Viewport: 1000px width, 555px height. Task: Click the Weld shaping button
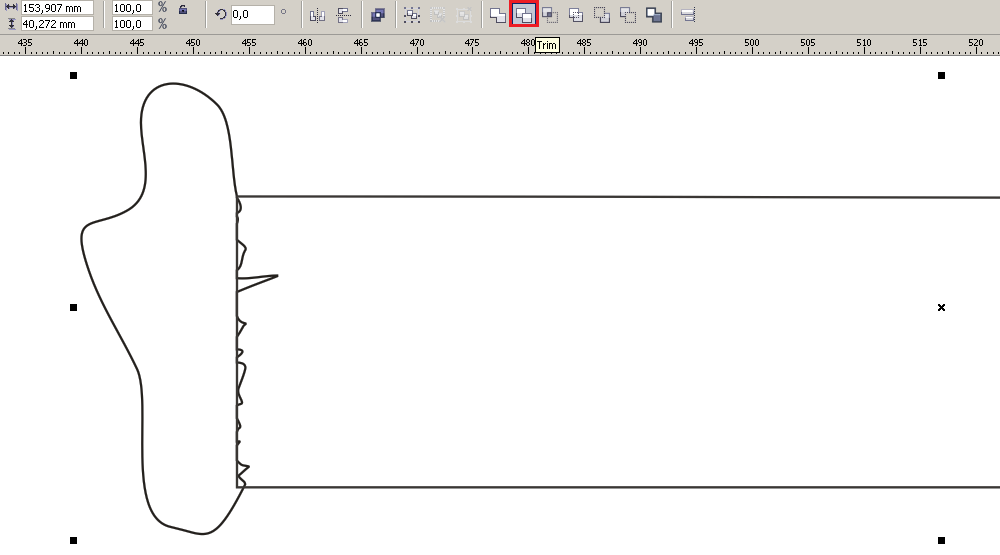[x=497, y=15]
